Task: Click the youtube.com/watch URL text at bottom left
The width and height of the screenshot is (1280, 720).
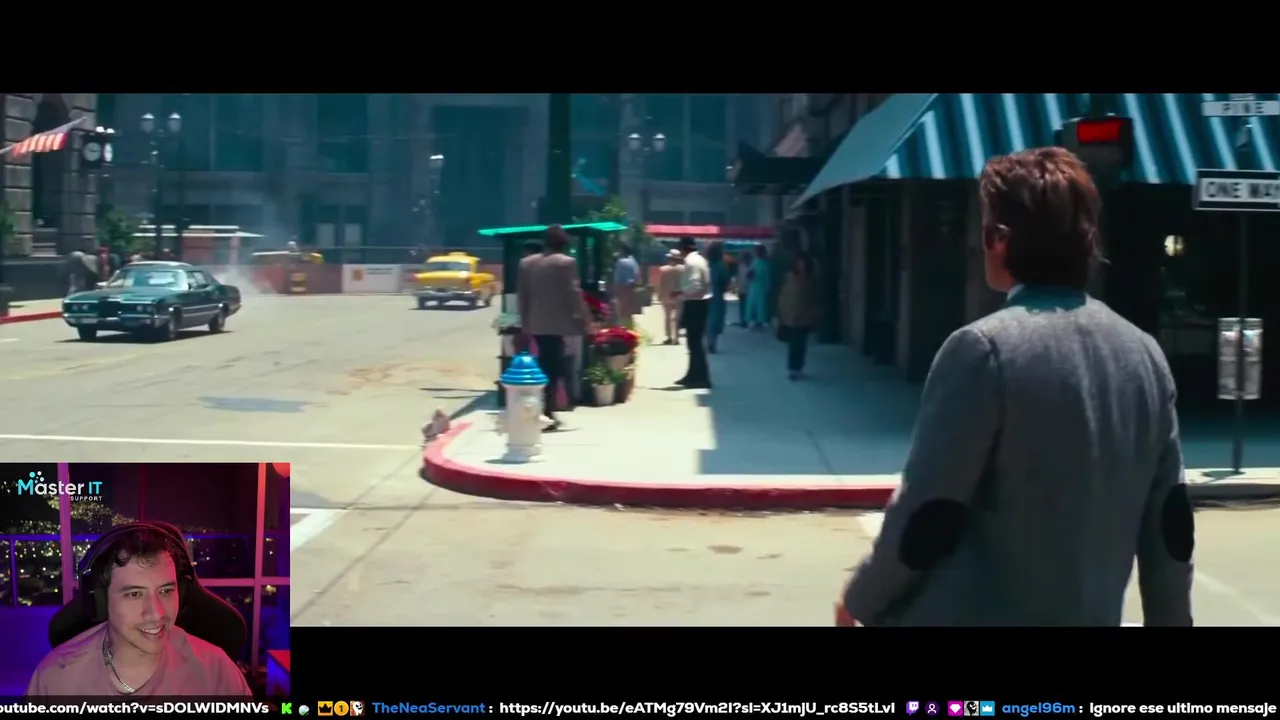Action: (134, 708)
